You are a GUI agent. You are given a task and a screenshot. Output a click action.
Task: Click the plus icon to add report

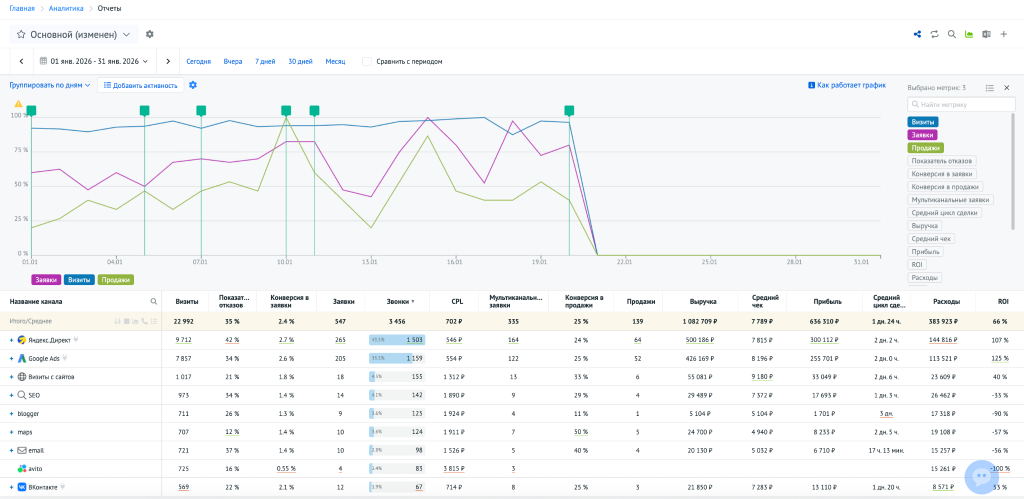click(1003, 34)
